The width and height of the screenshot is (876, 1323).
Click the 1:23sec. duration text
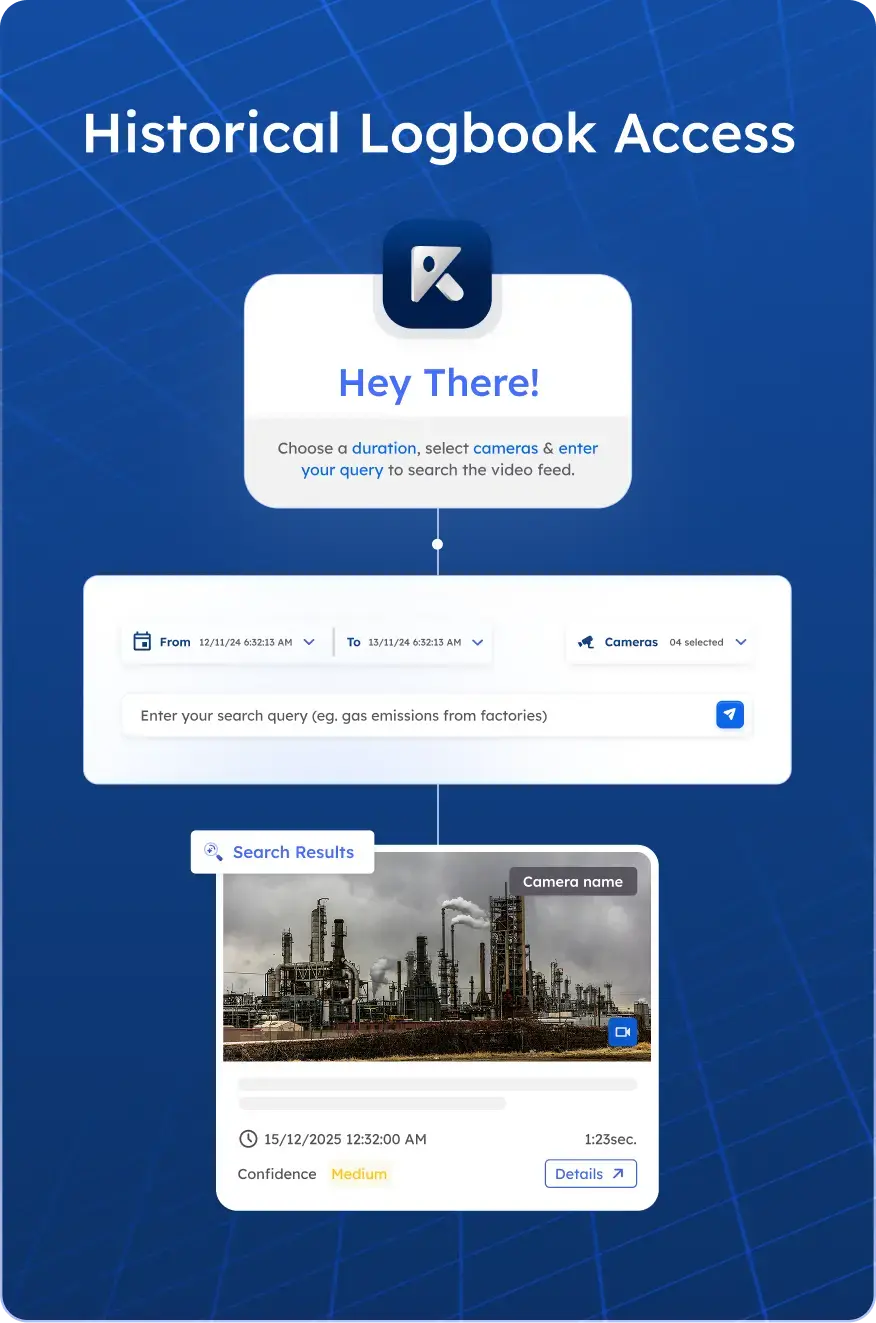point(610,1139)
